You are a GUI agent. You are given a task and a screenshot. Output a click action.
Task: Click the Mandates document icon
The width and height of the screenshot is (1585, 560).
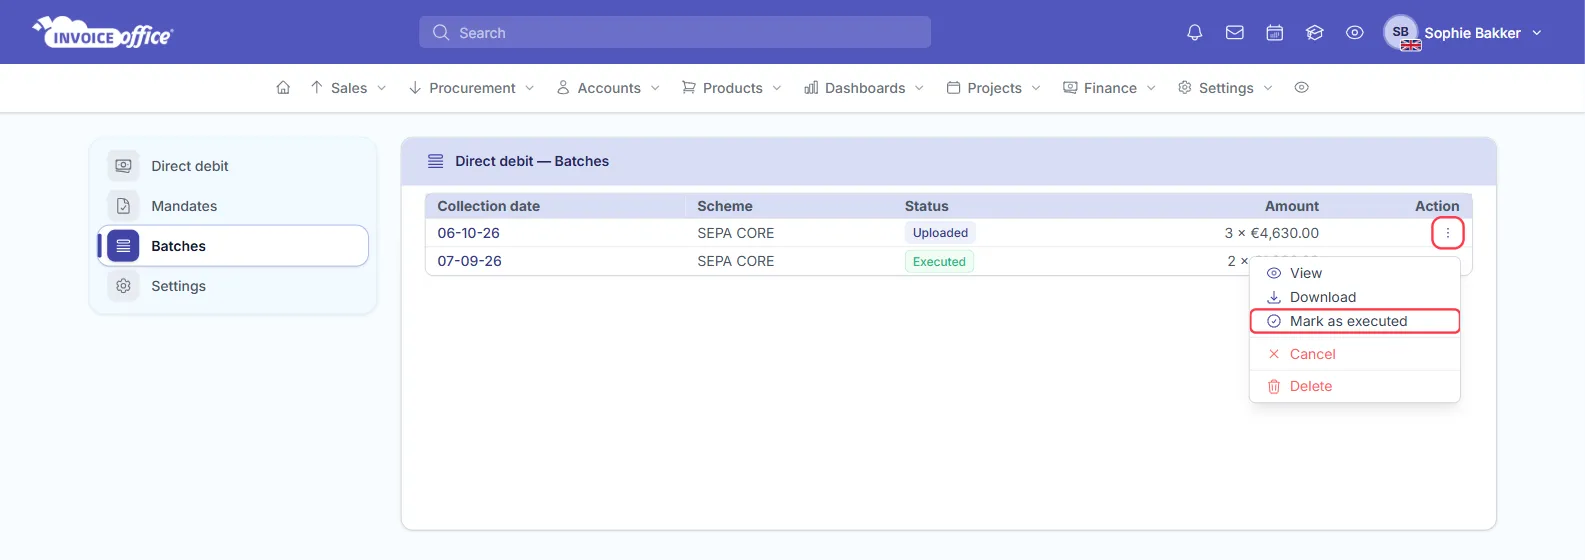123,206
